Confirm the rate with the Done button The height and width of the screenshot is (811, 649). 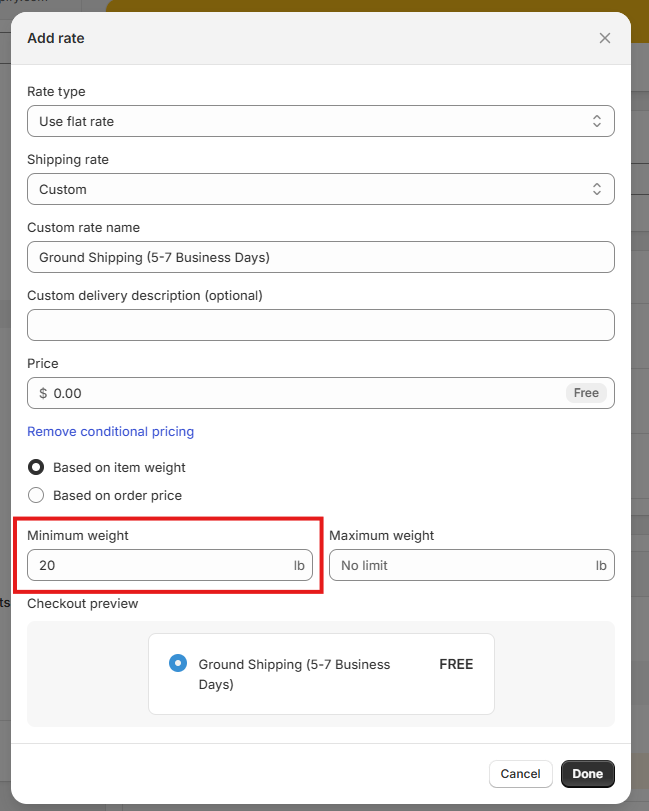[x=587, y=773]
